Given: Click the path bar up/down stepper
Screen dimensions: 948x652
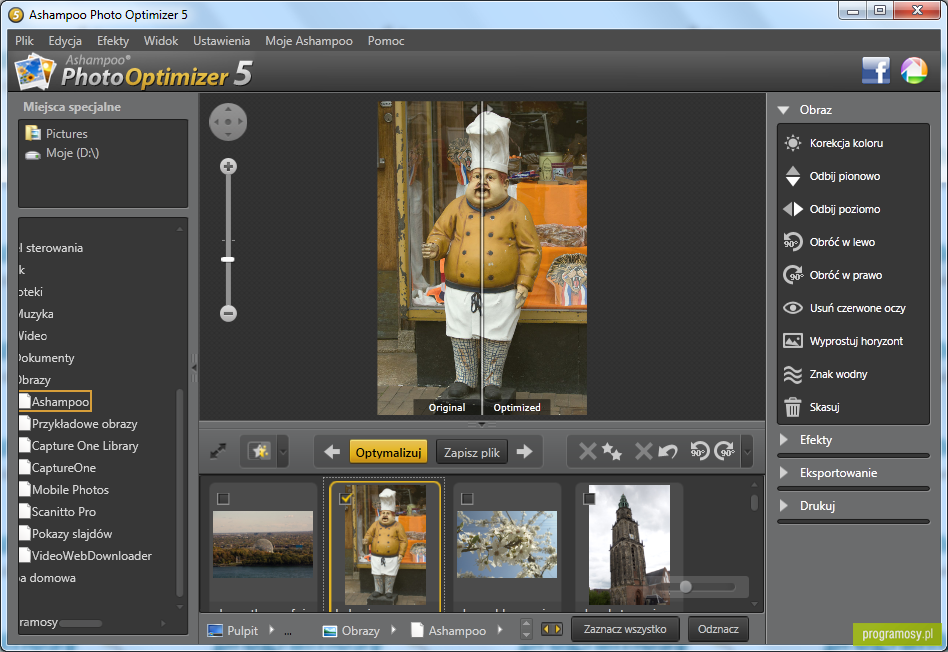Looking at the screenshot, I should pyautogui.click(x=526, y=629).
